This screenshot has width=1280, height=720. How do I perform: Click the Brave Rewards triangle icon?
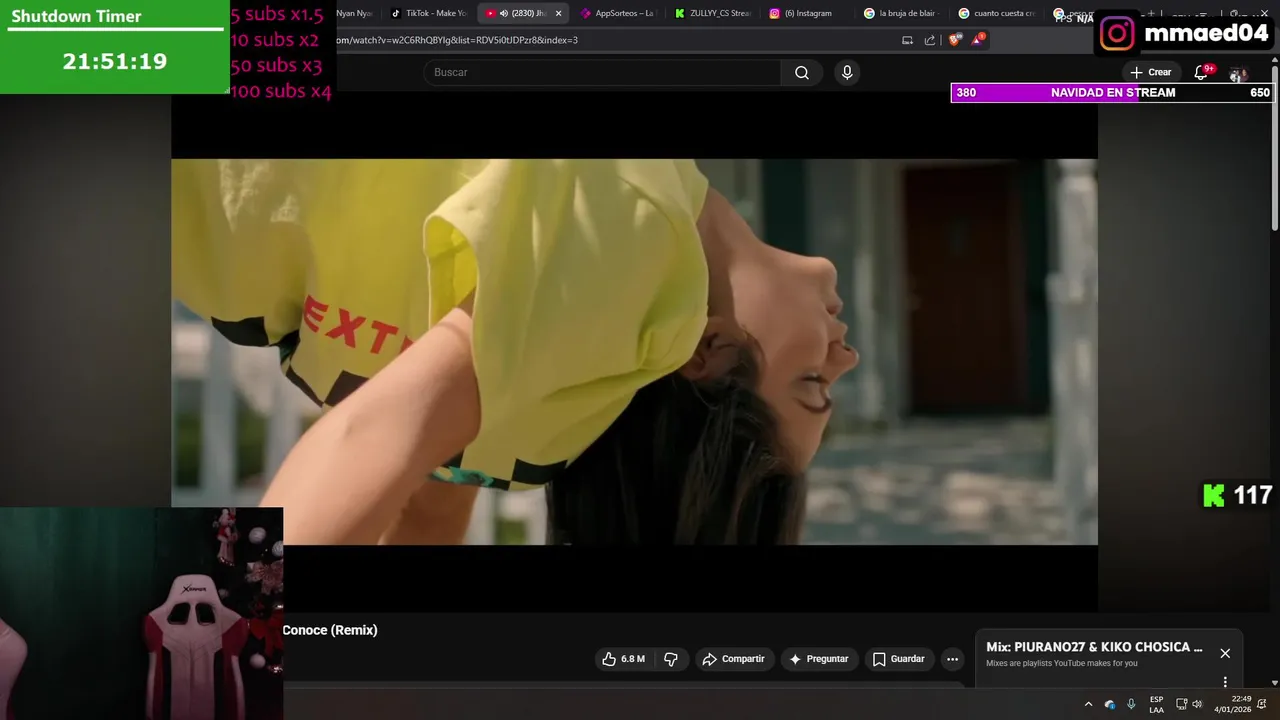click(x=978, y=40)
